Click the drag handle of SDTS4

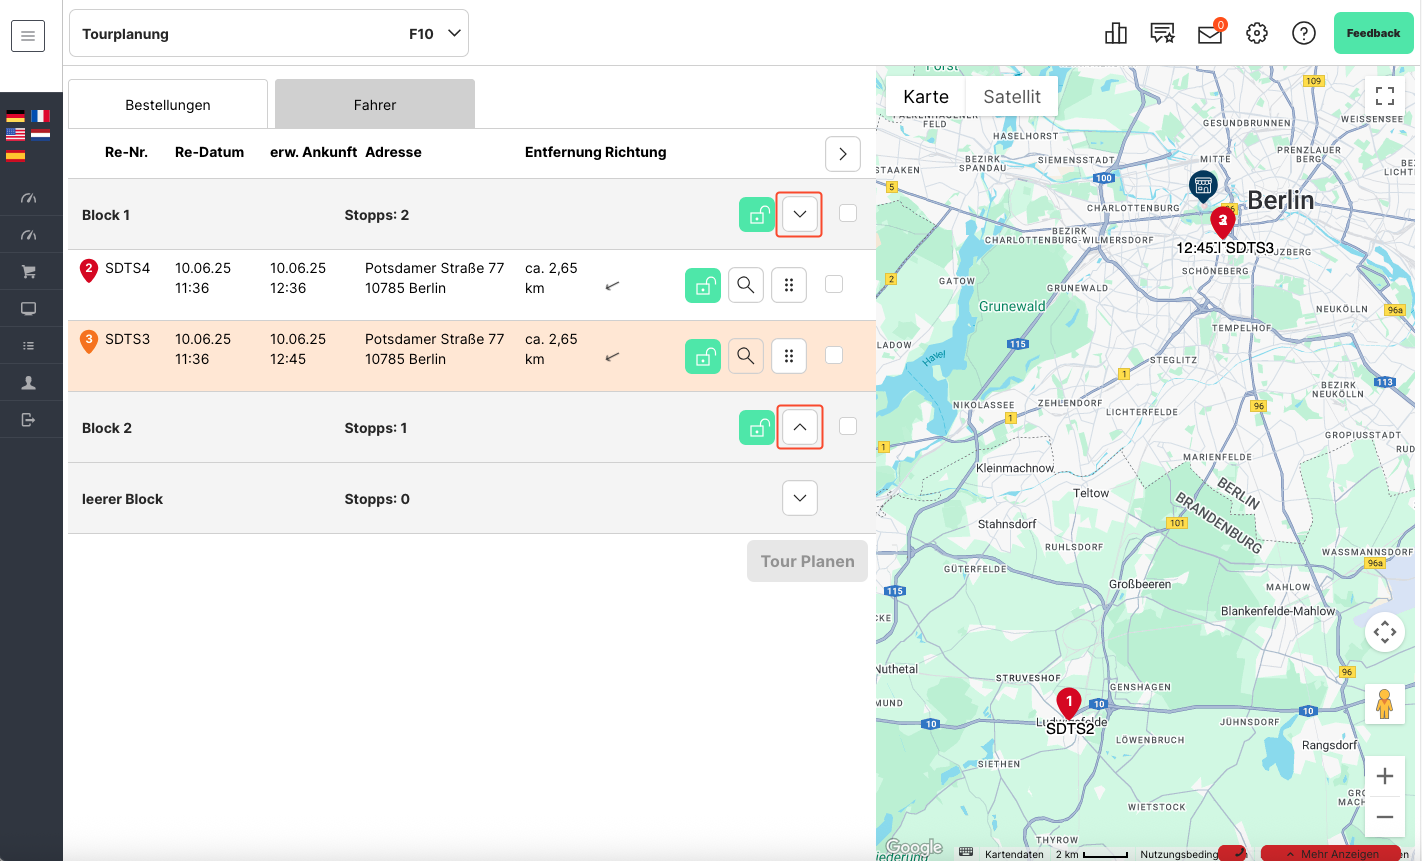[789, 285]
